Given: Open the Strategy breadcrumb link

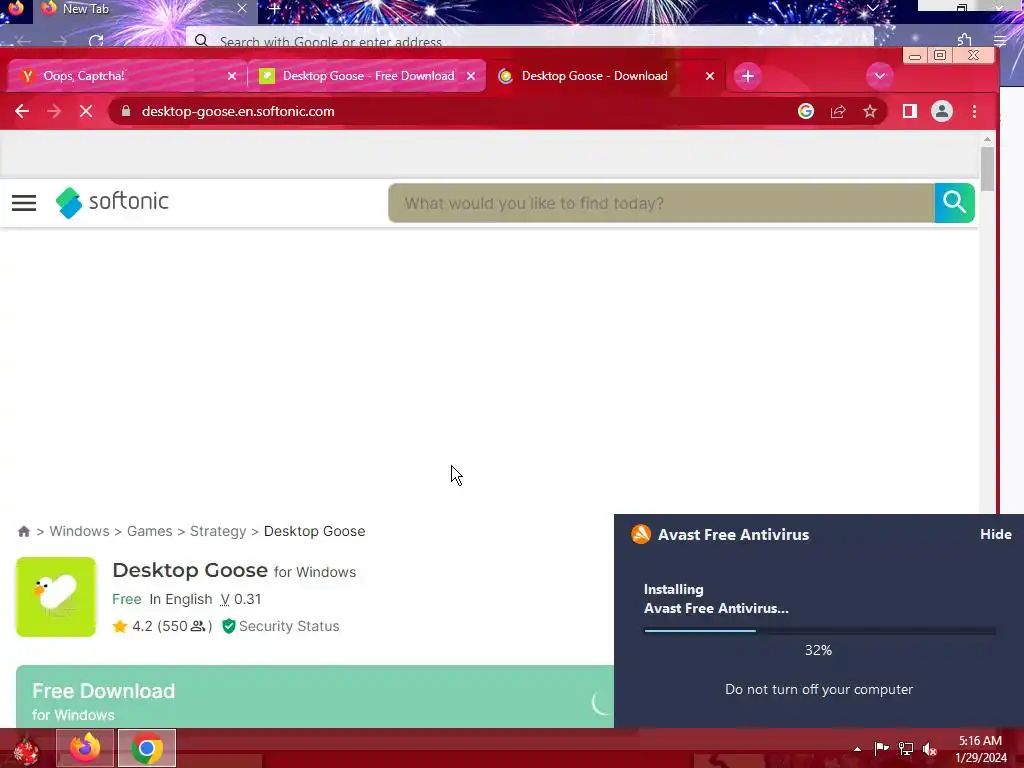Looking at the screenshot, I should 218,531.
